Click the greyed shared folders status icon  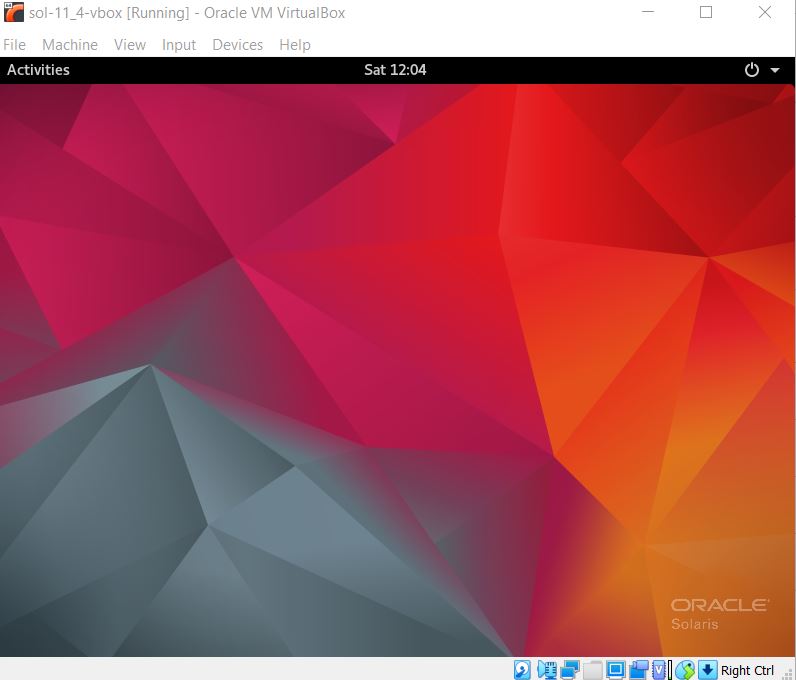(x=592, y=670)
